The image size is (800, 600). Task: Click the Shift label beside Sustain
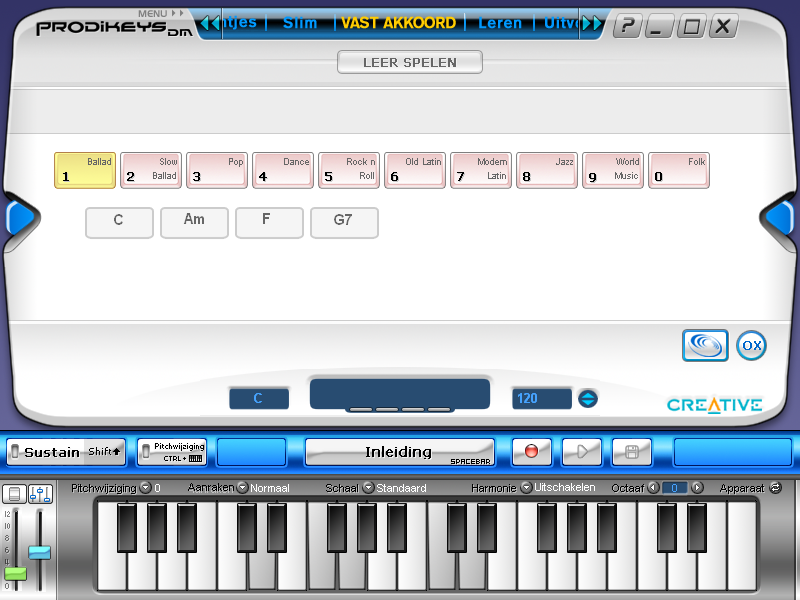(x=104, y=452)
